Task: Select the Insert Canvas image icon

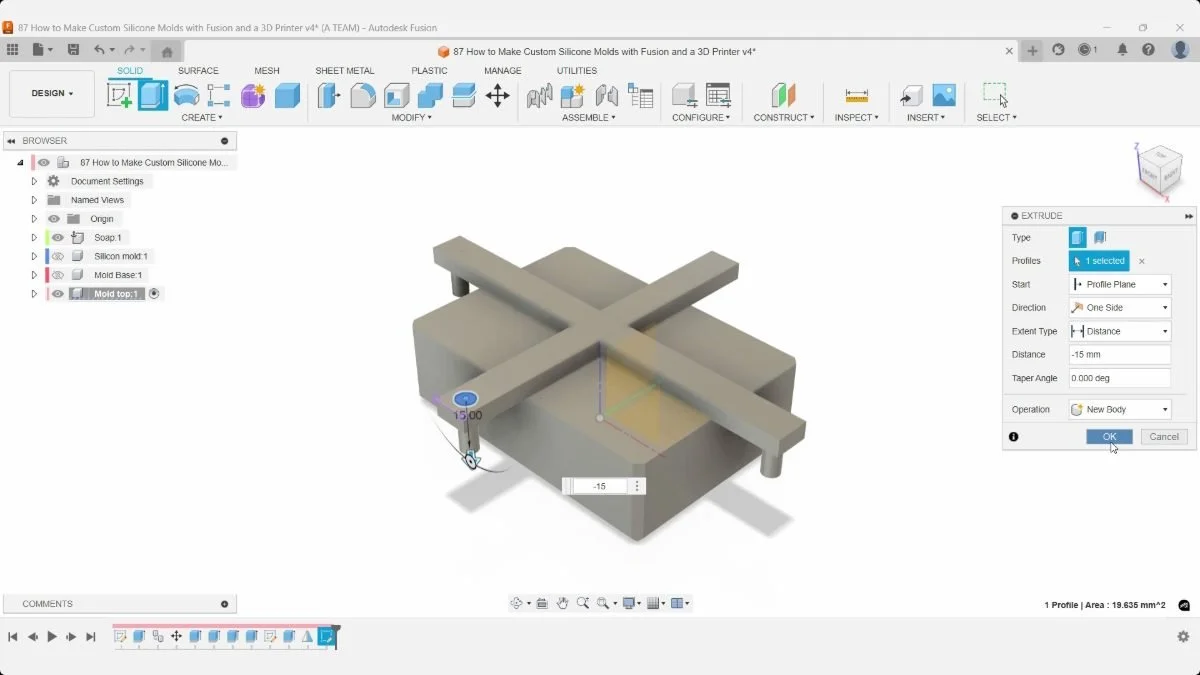Action: click(x=944, y=95)
